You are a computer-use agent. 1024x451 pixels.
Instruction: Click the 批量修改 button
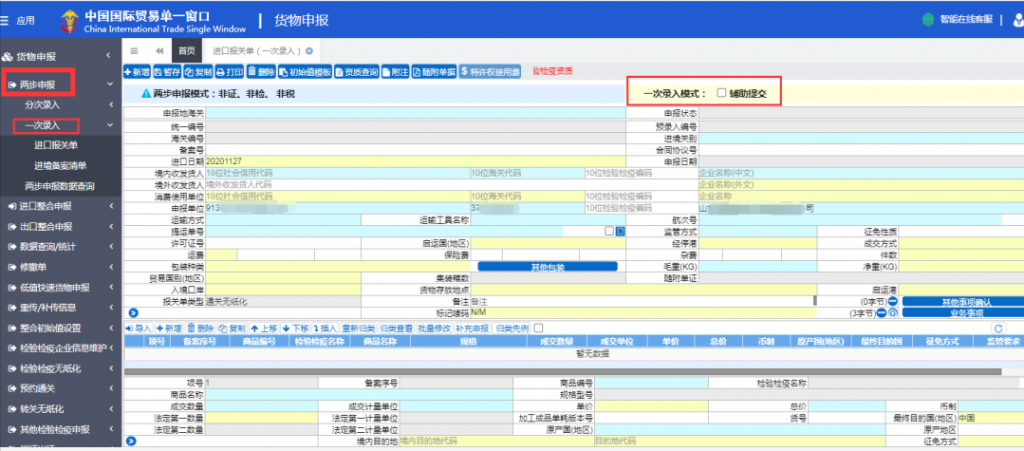[434, 328]
